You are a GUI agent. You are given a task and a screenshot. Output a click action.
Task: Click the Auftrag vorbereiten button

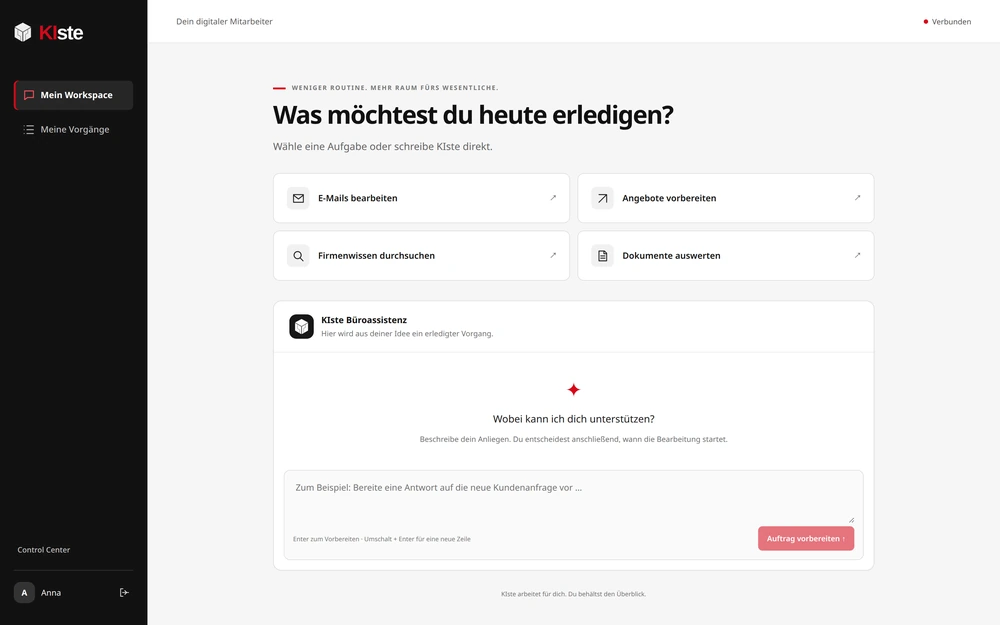[x=805, y=538]
